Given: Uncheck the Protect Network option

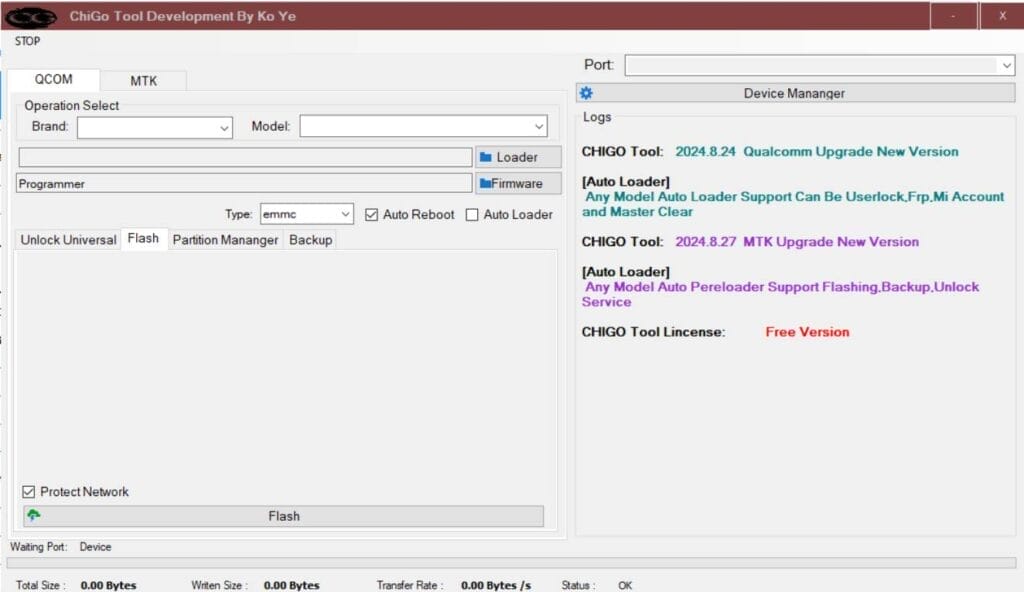Looking at the screenshot, I should 29,492.
